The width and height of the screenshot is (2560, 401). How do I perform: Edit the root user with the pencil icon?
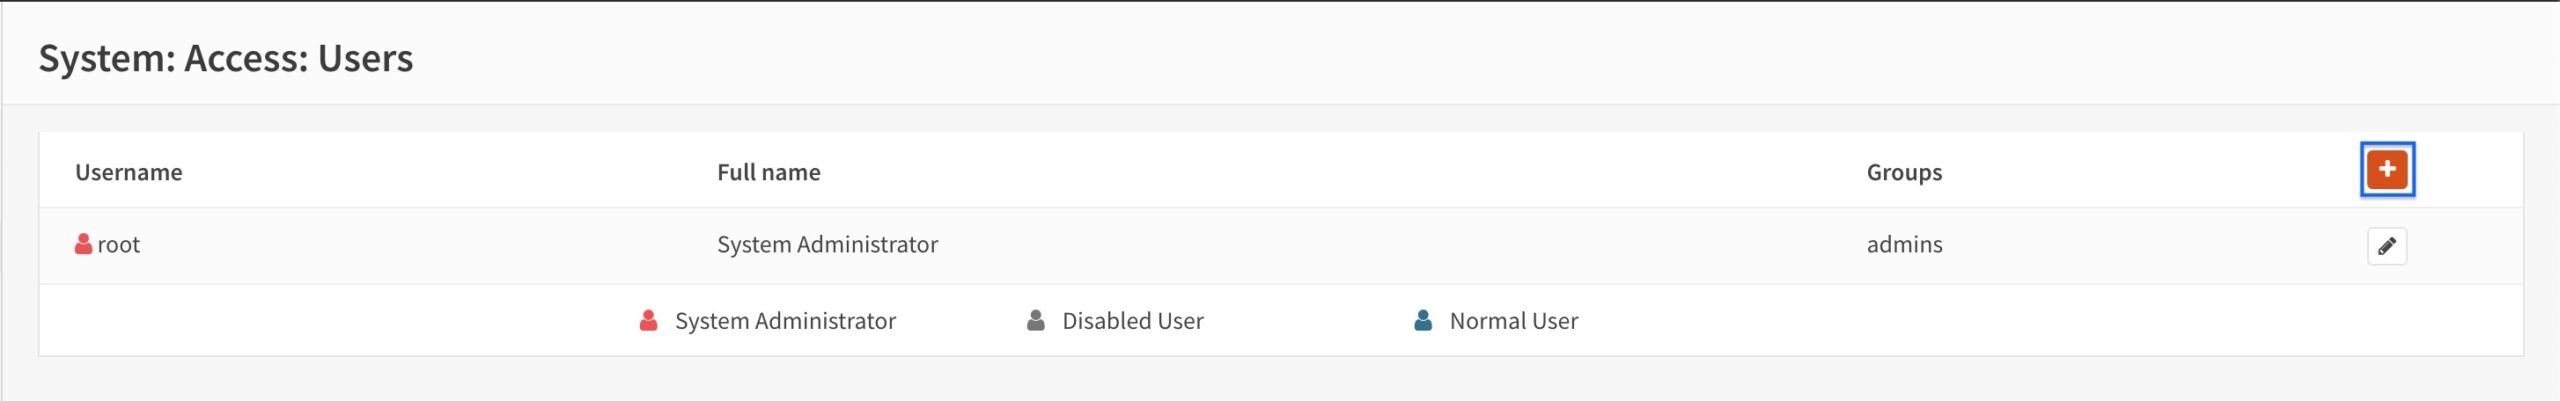point(2387,246)
